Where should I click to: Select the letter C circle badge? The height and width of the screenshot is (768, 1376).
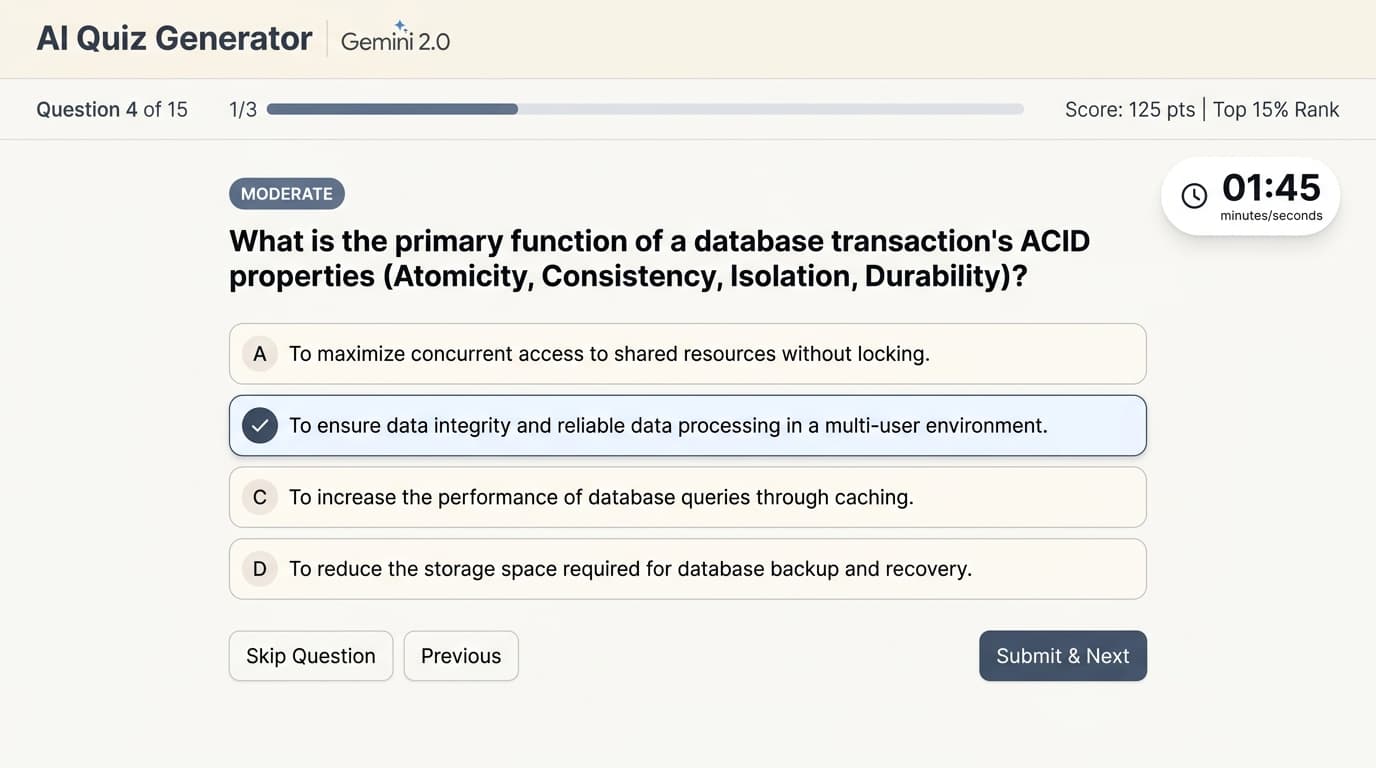260,497
